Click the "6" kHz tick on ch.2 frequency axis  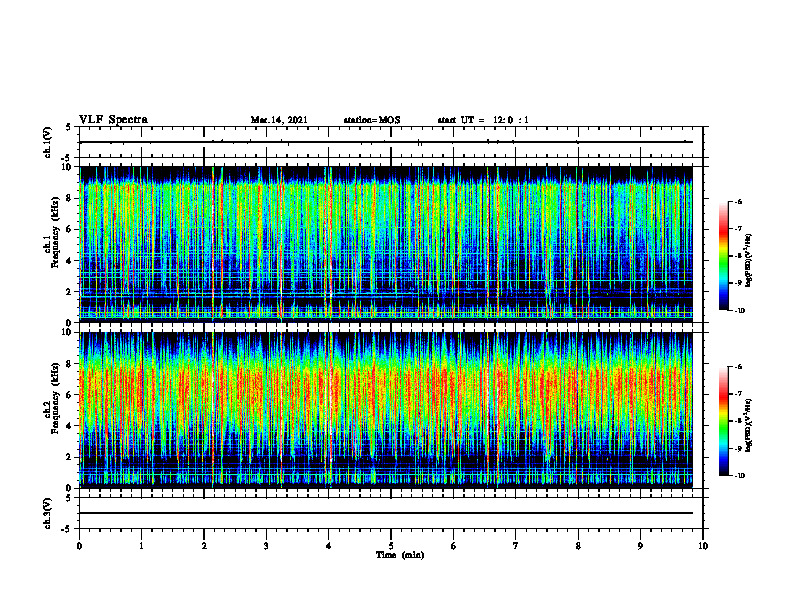[70, 395]
